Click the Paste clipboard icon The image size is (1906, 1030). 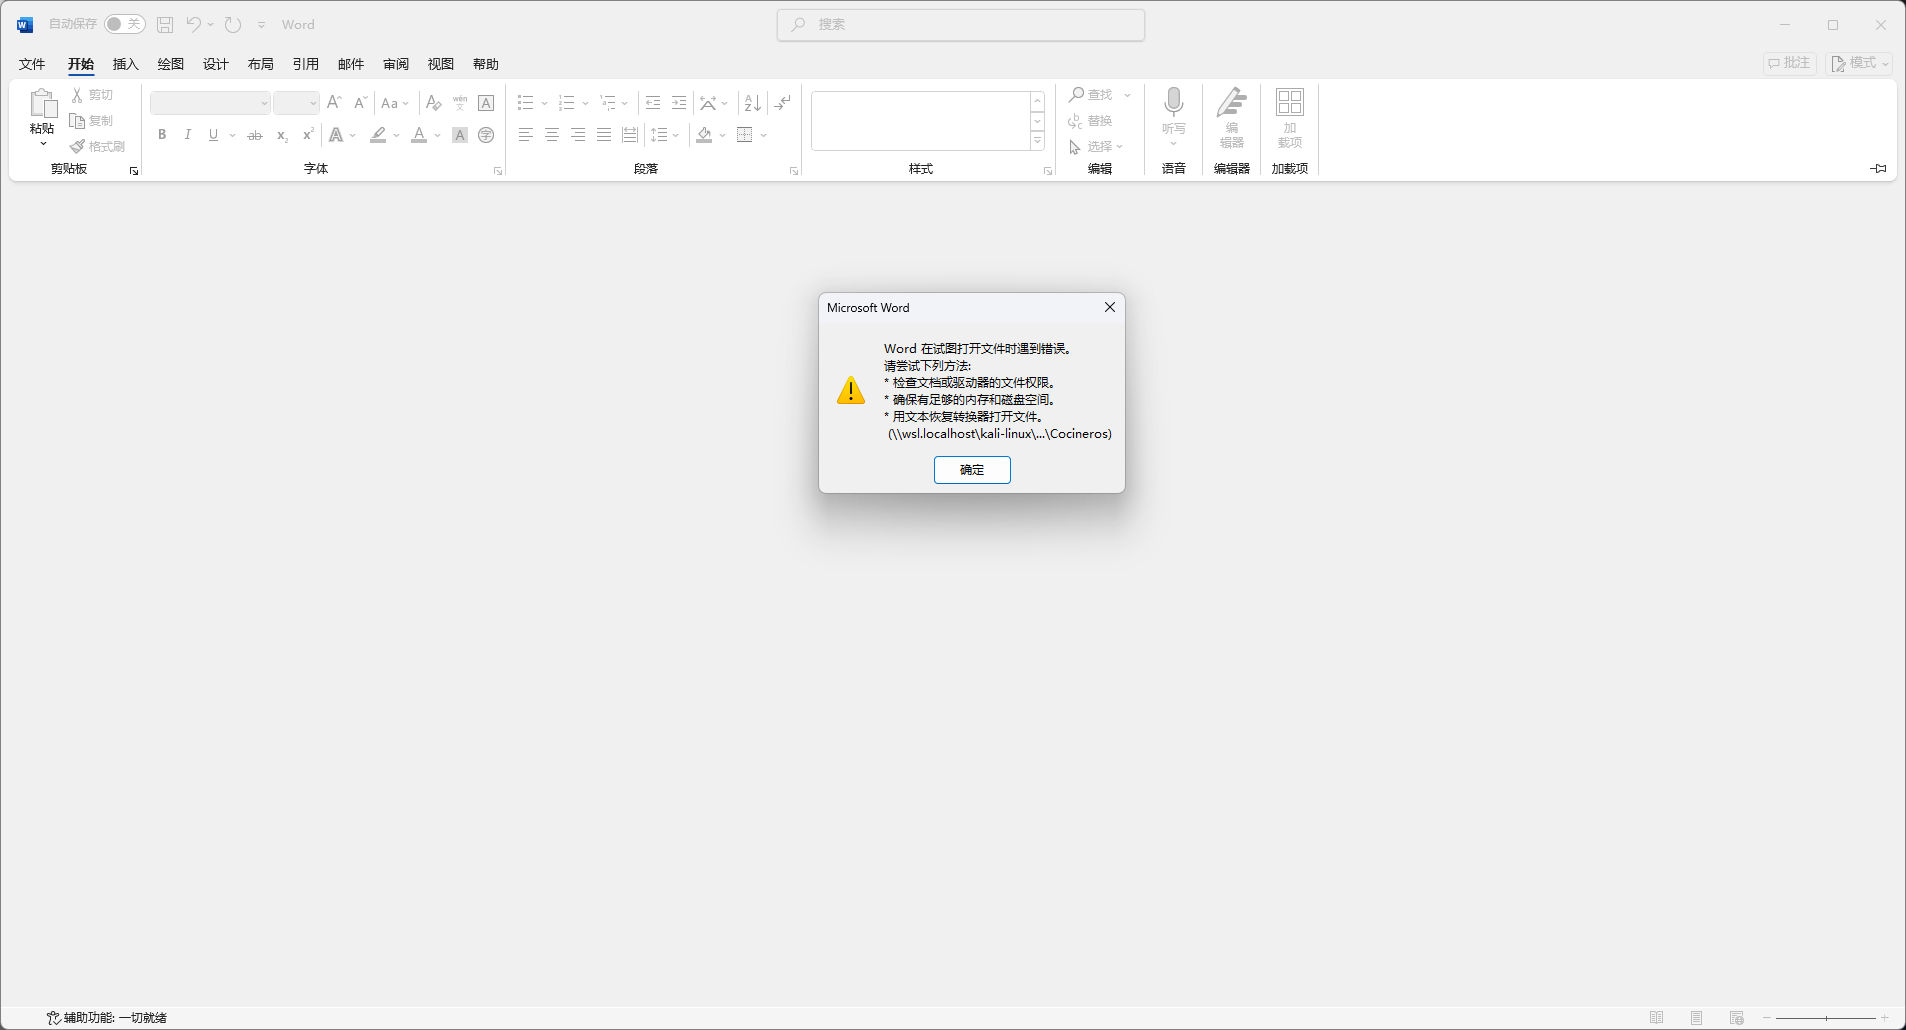42,103
